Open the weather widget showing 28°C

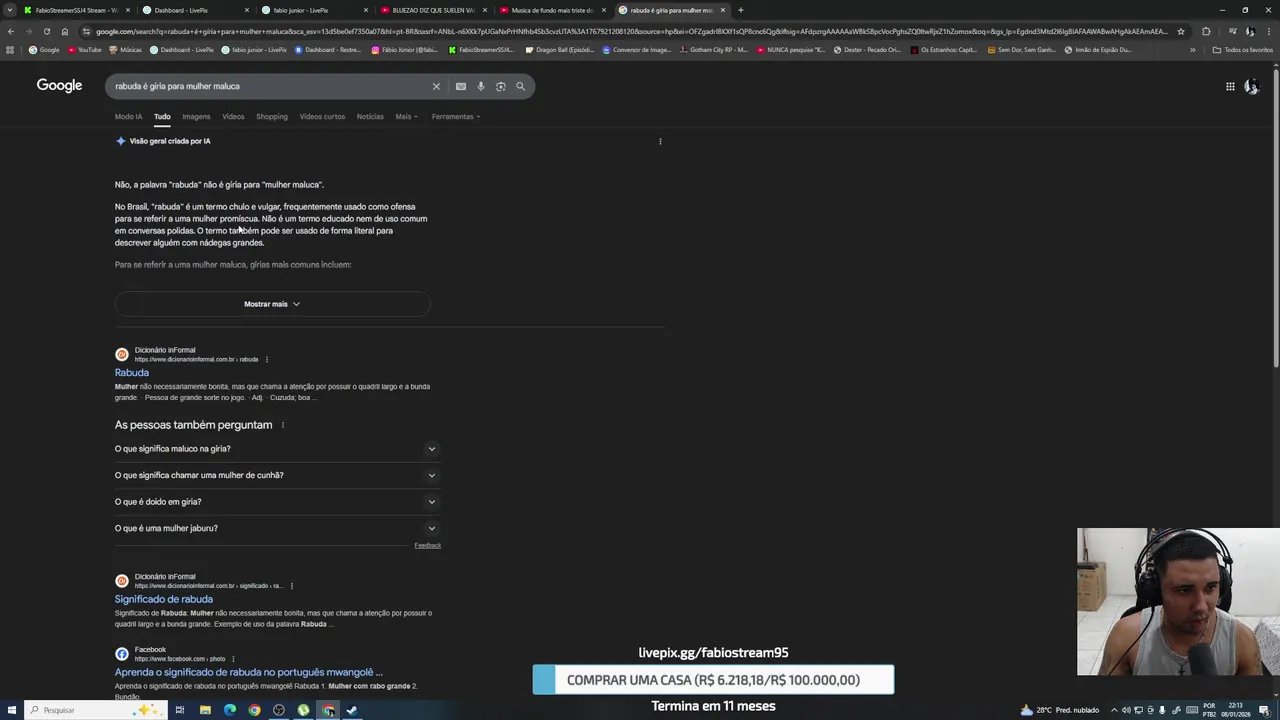tap(1059, 710)
